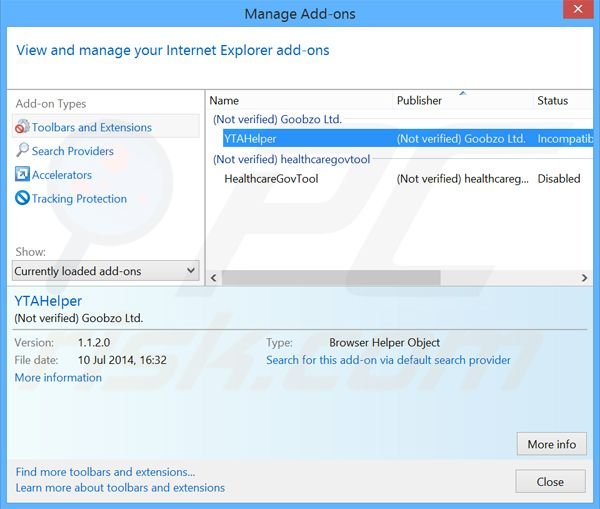Image resolution: width=600 pixels, height=509 pixels.
Task: Open Learn more about toolbars and extensions
Action: pos(120,488)
